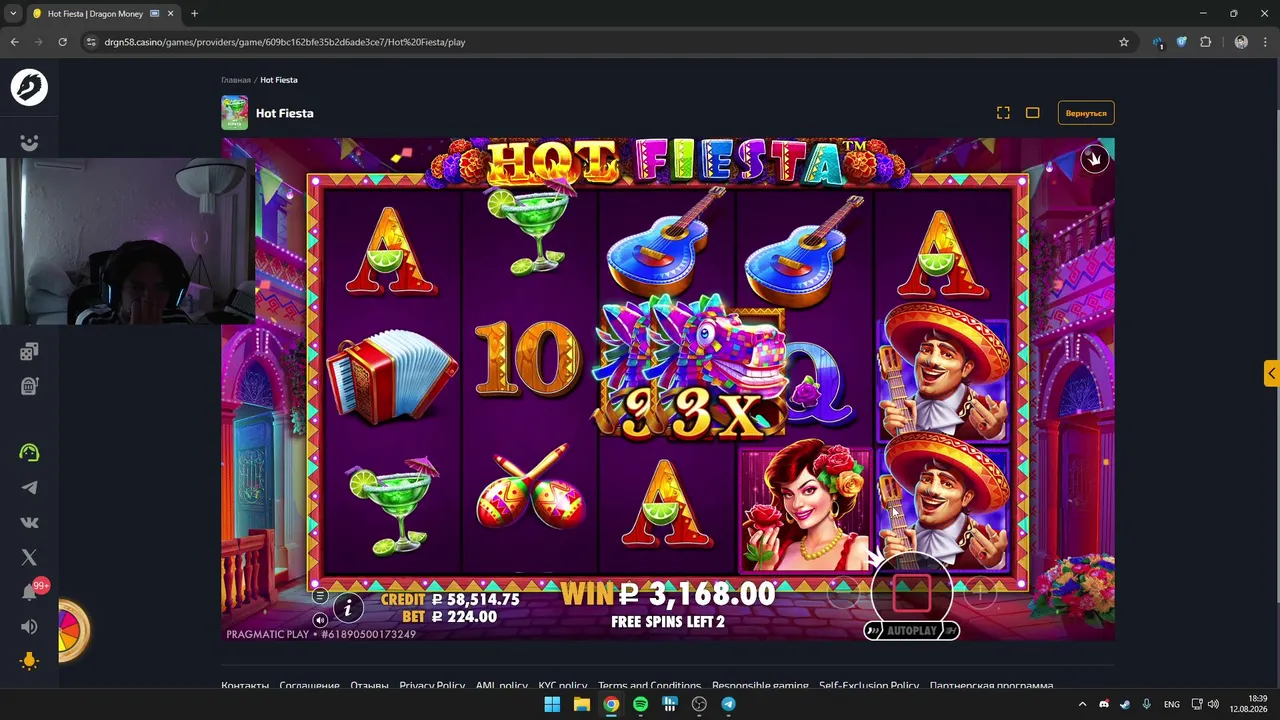Open the Chrome three-dot menu
Screen dimensions: 1280x720
point(1265,42)
